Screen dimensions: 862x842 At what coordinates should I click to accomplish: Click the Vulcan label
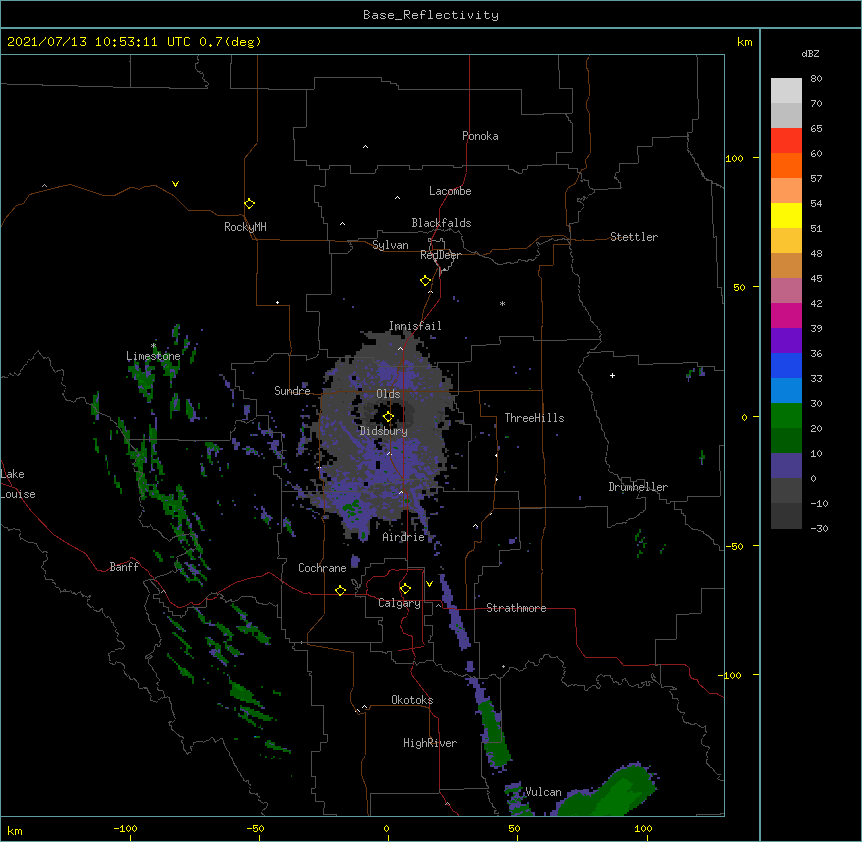543,792
